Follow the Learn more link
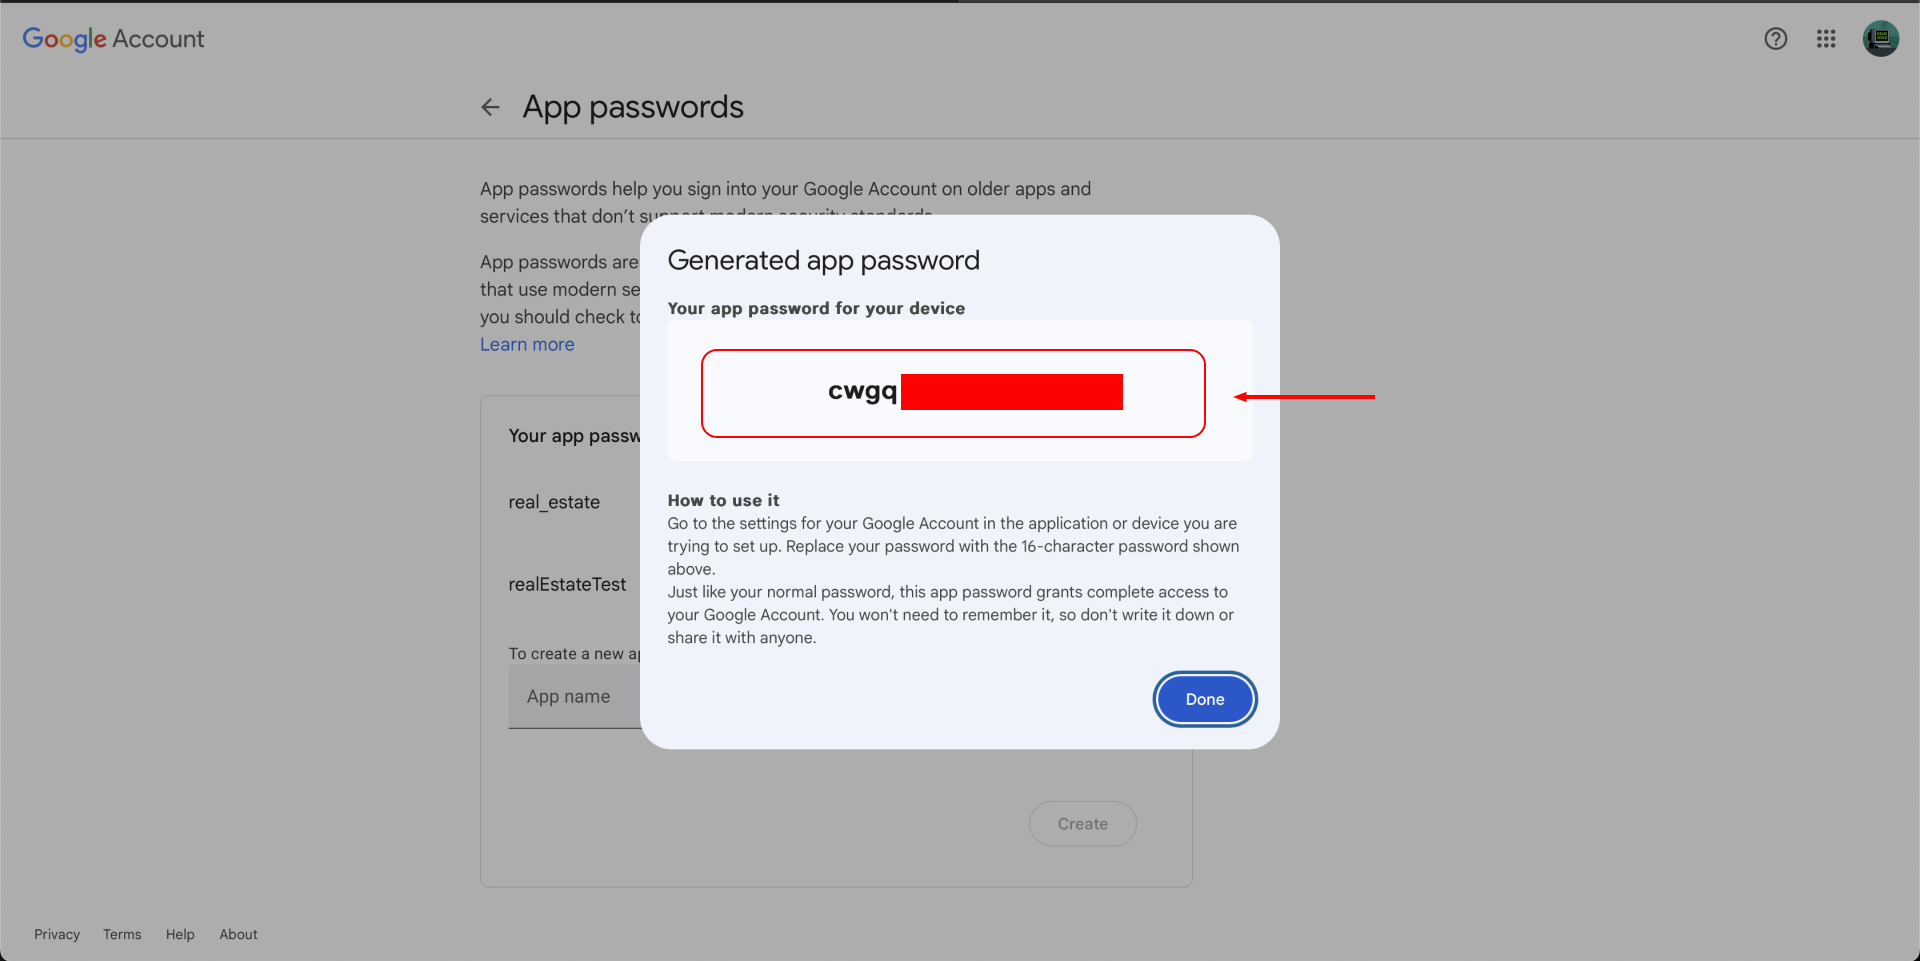The height and width of the screenshot is (961, 1920). pyautogui.click(x=527, y=344)
